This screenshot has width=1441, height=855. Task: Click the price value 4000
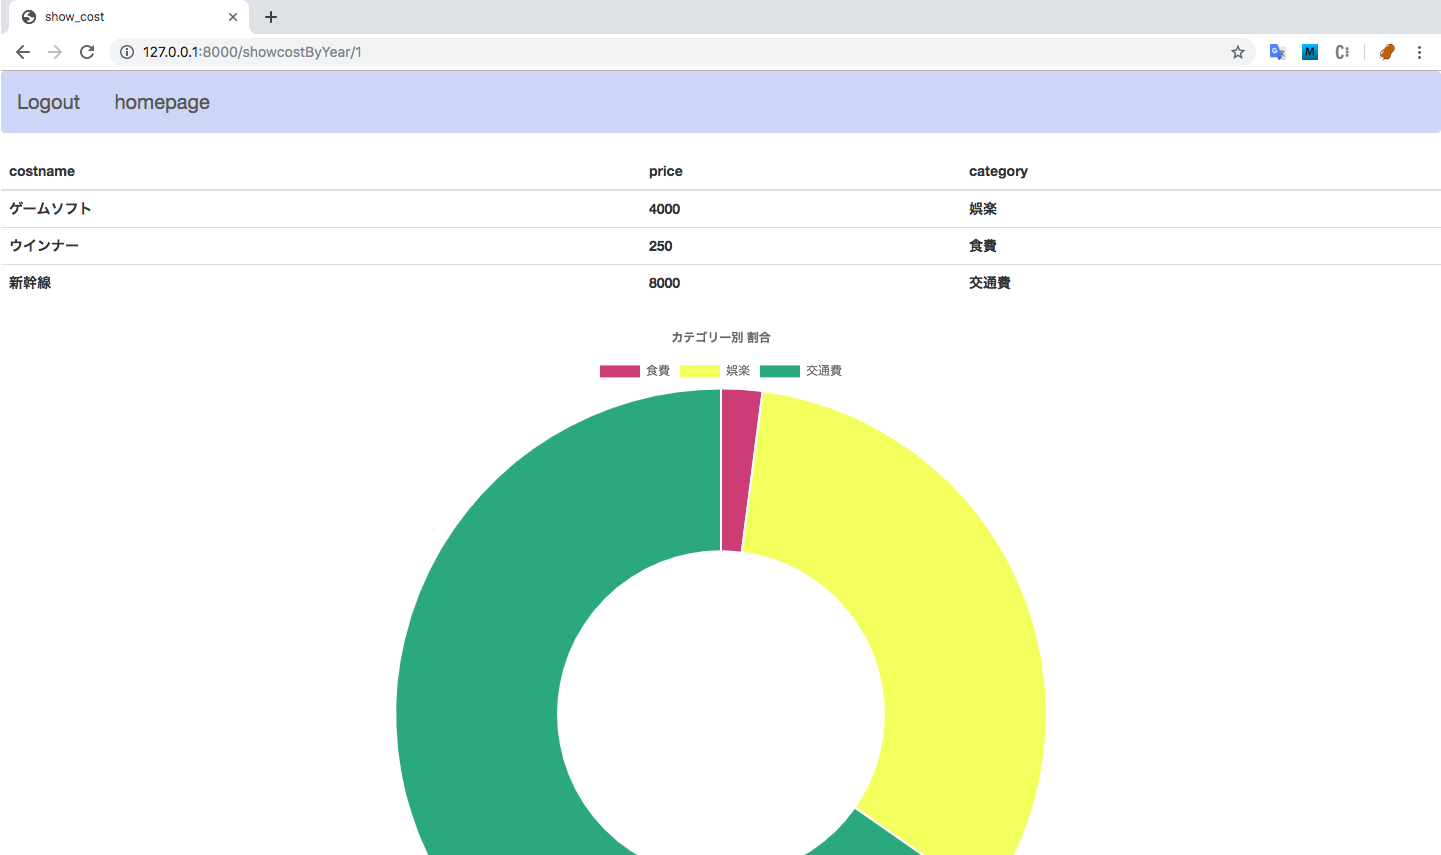point(664,209)
